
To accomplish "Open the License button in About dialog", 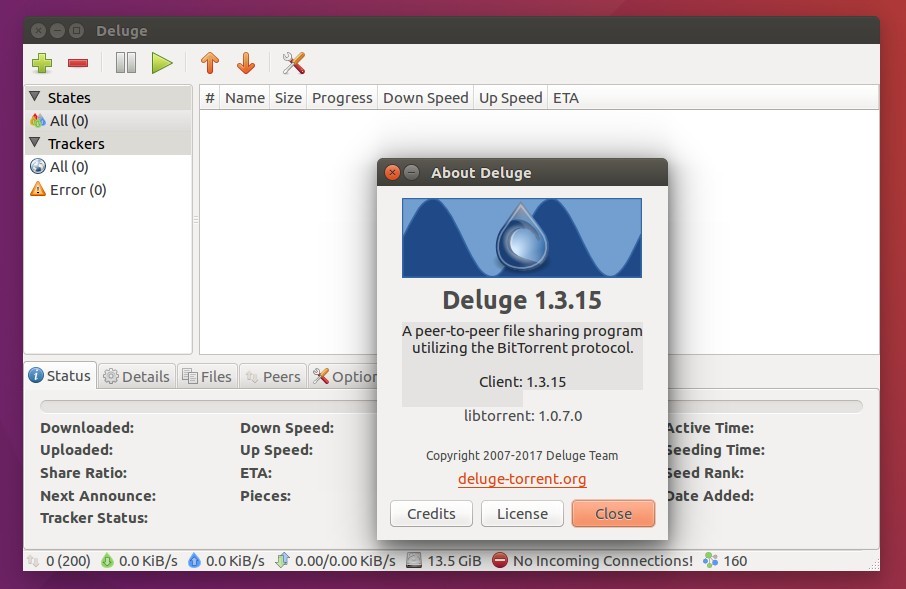I will 522,514.
